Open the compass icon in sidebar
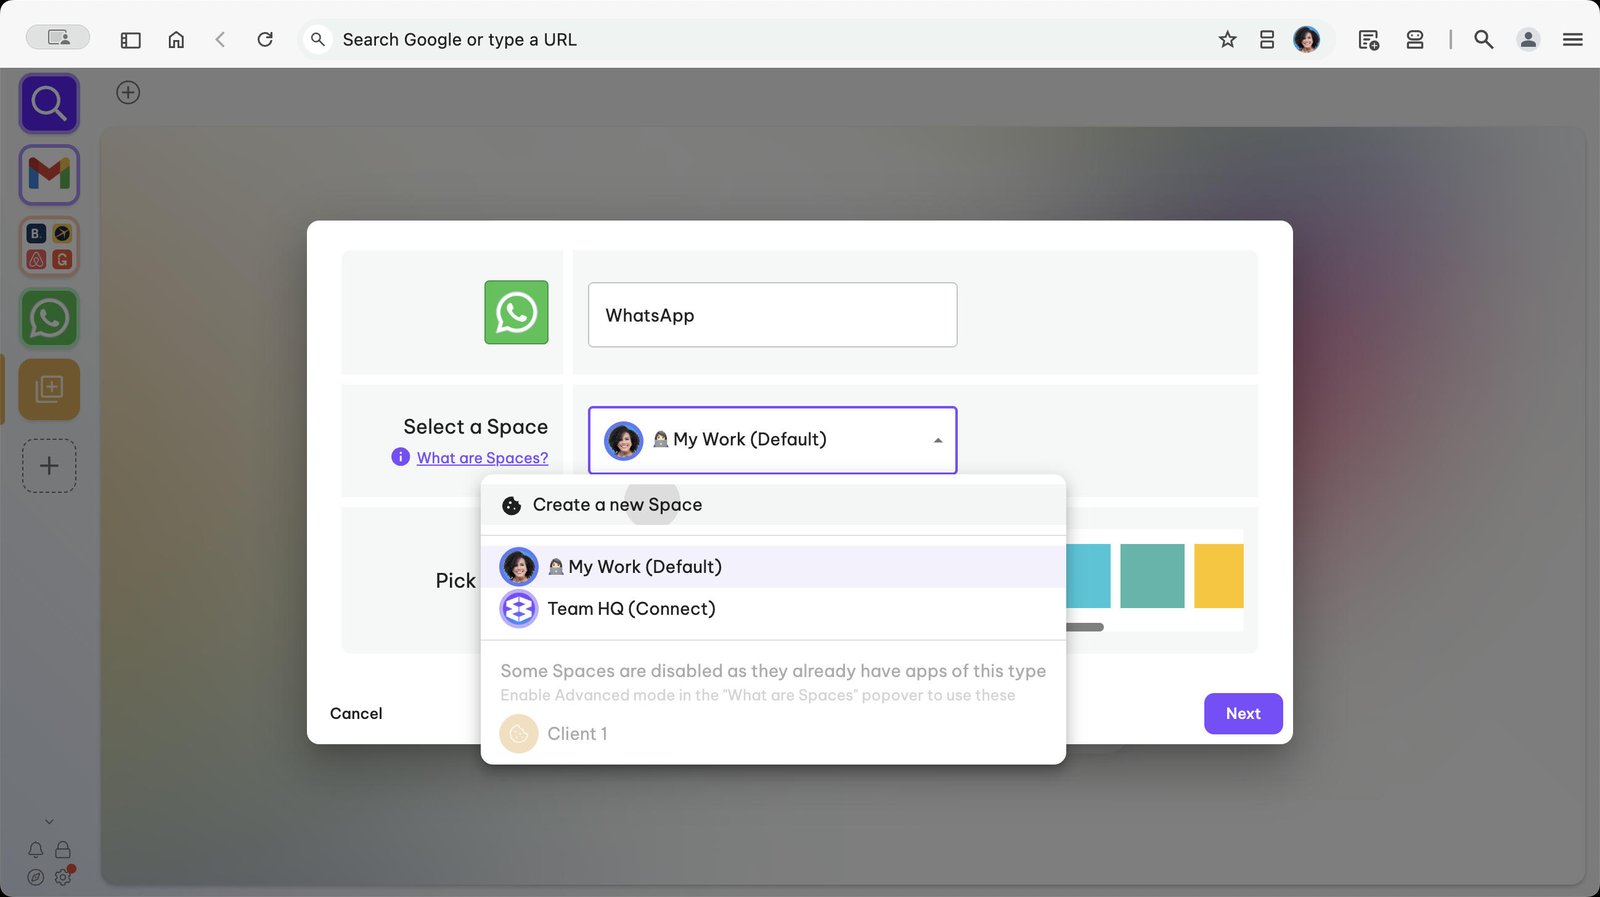 coord(36,877)
